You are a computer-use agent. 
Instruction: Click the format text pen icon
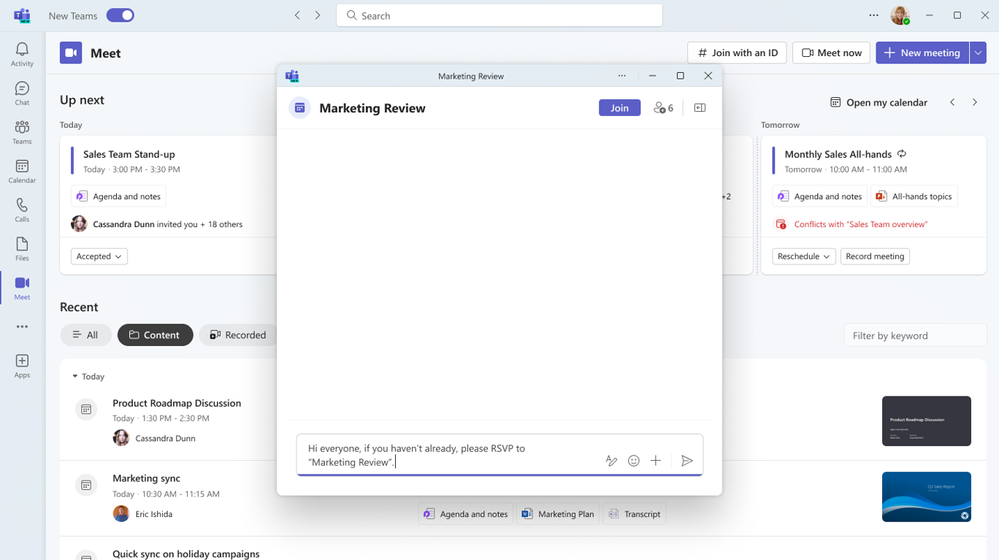(x=611, y=461)
